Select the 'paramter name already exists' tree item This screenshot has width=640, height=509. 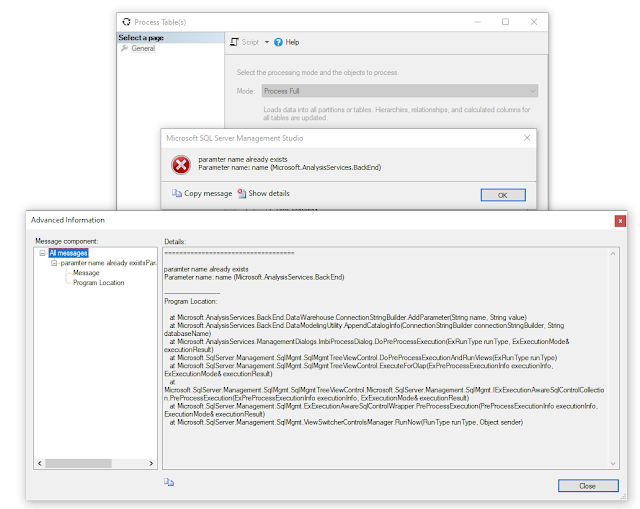tap(108, 263)
